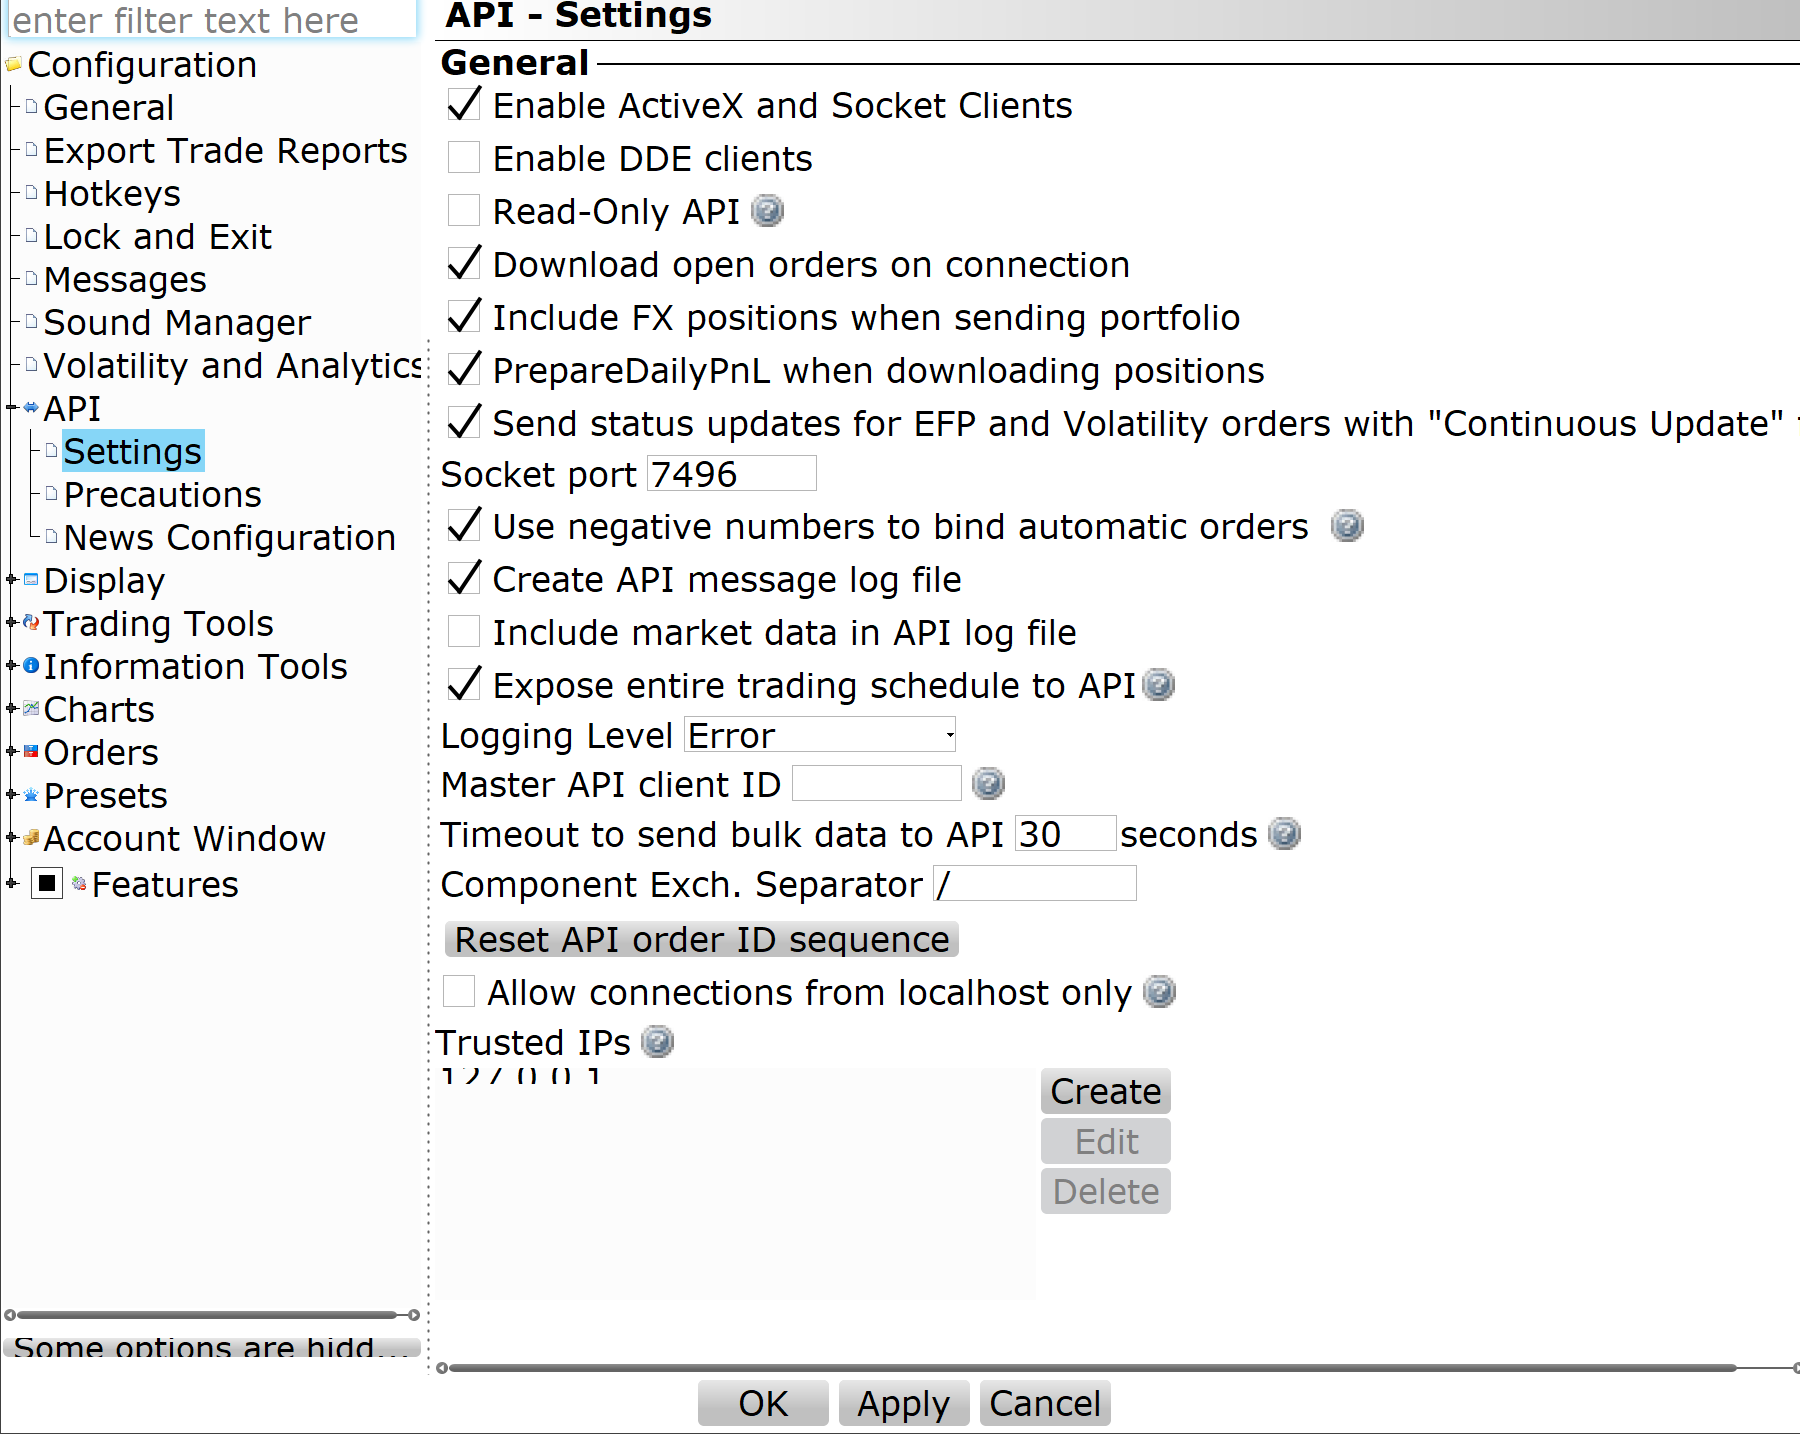Open the Logging Level dropdown
1800x1434 pixels.
click(820, 735)
